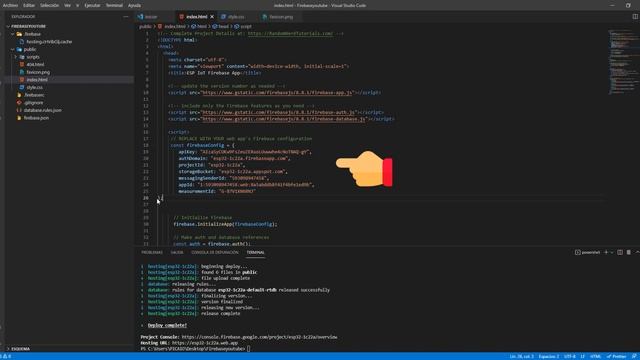Switch to the favicon.png editor tab
This screenshot has height=360, width=640.
pyautogui.click(x=281, y=17)
